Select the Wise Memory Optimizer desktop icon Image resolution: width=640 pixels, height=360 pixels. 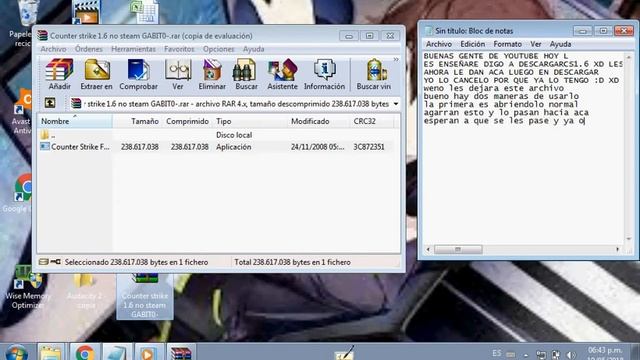coord(27,287)
